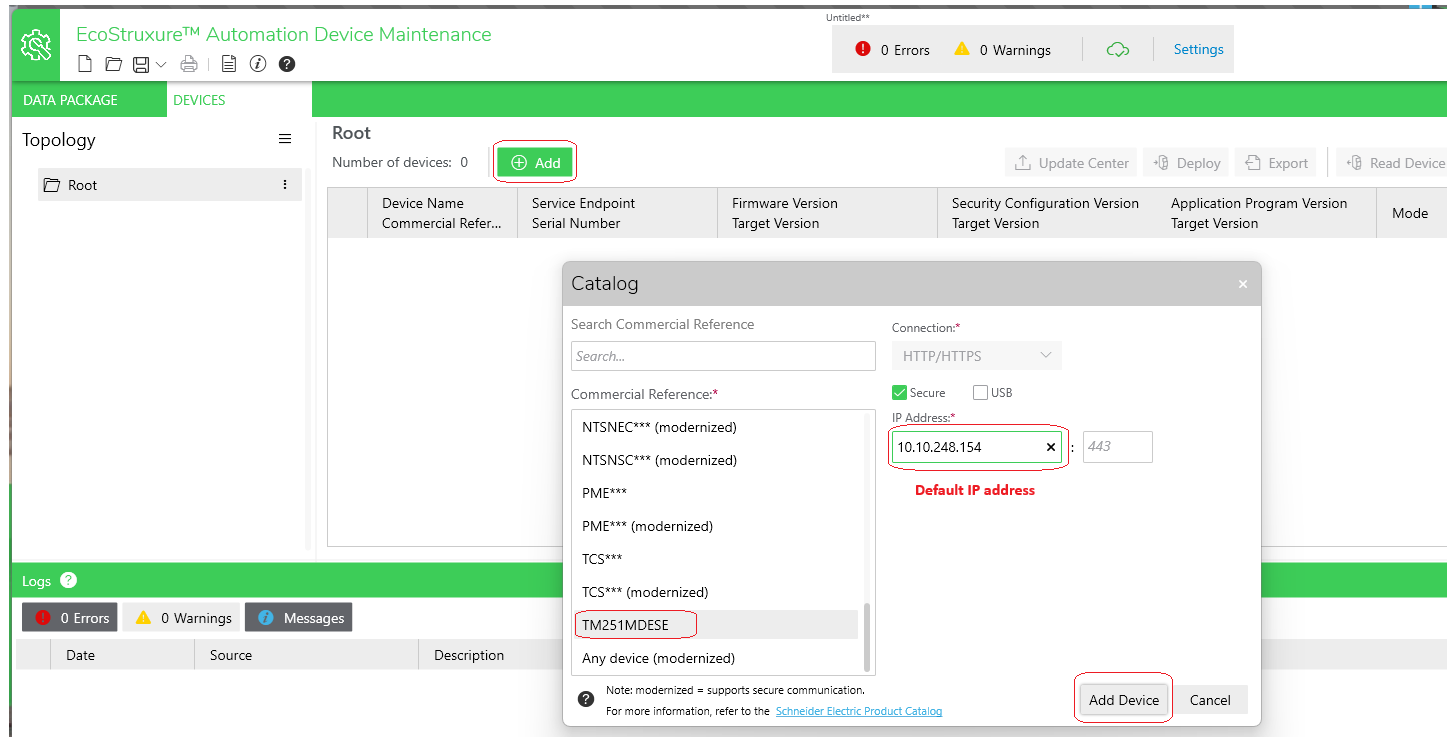The image size is (1448, 737).
Task: Open the Root folder options menu
Action: coord(285,185)
